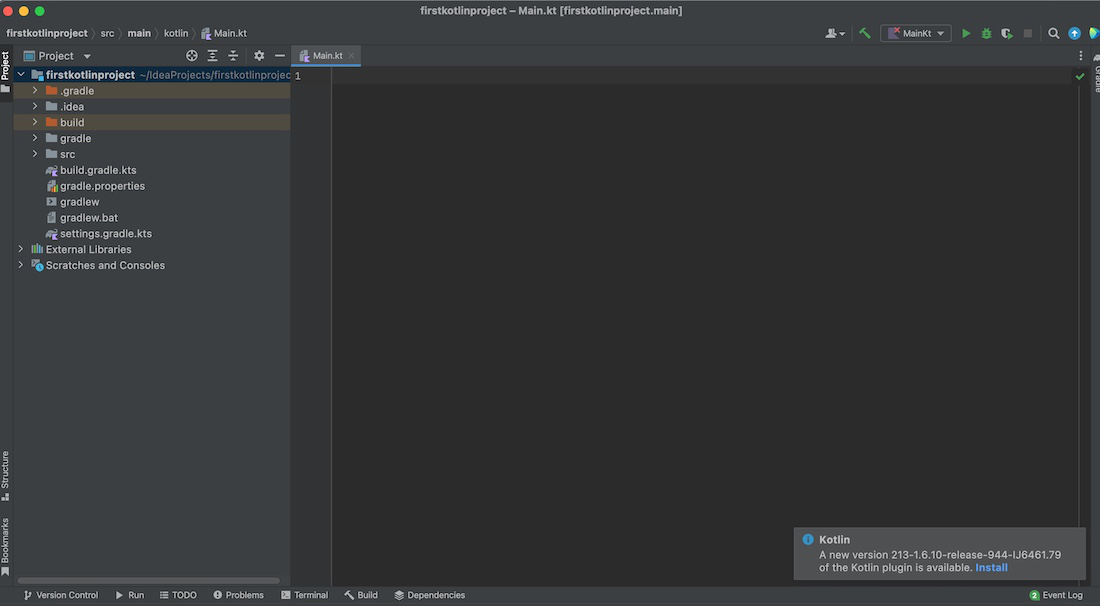Expand the .gradle folder
The image size is (1100, 606).
tap(35, 90)
